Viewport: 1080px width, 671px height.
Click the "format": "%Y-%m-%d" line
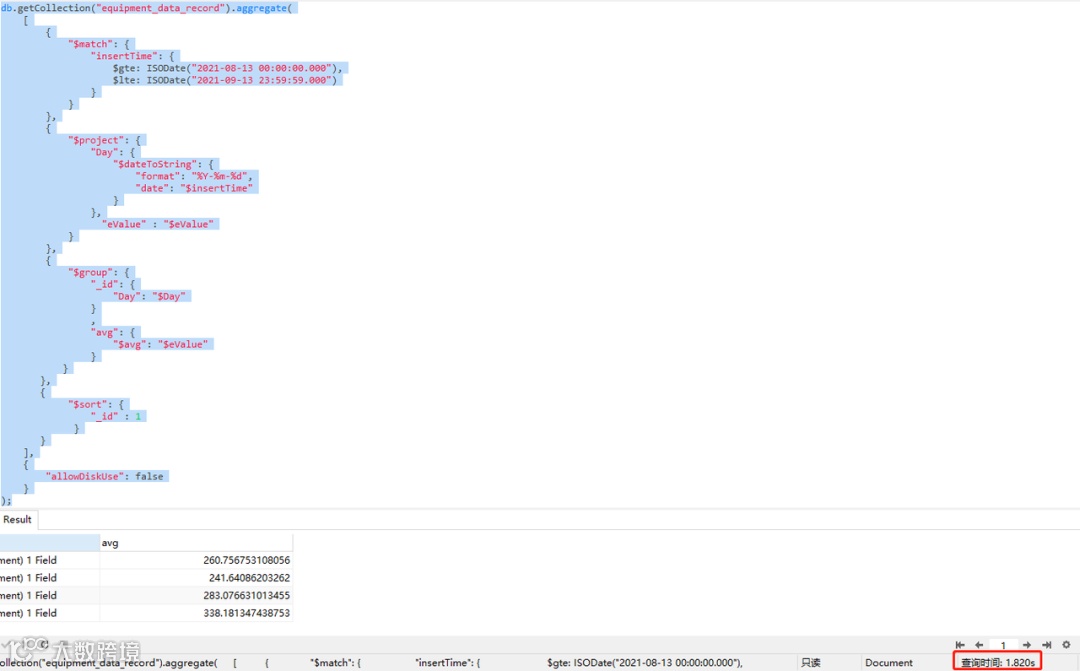point(194,176)
